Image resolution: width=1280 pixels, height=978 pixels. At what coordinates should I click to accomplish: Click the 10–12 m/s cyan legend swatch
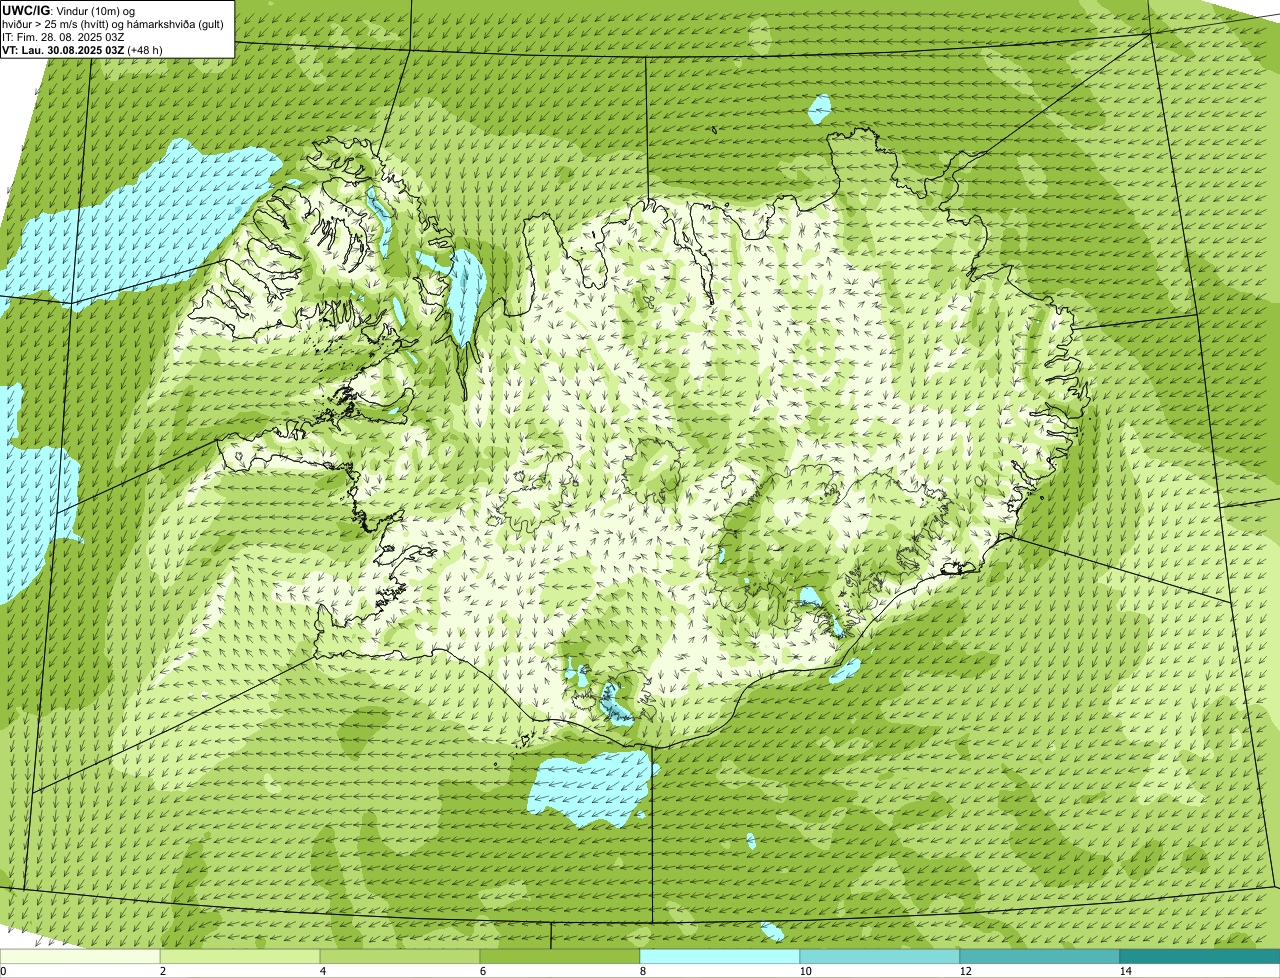pos(880,956)
